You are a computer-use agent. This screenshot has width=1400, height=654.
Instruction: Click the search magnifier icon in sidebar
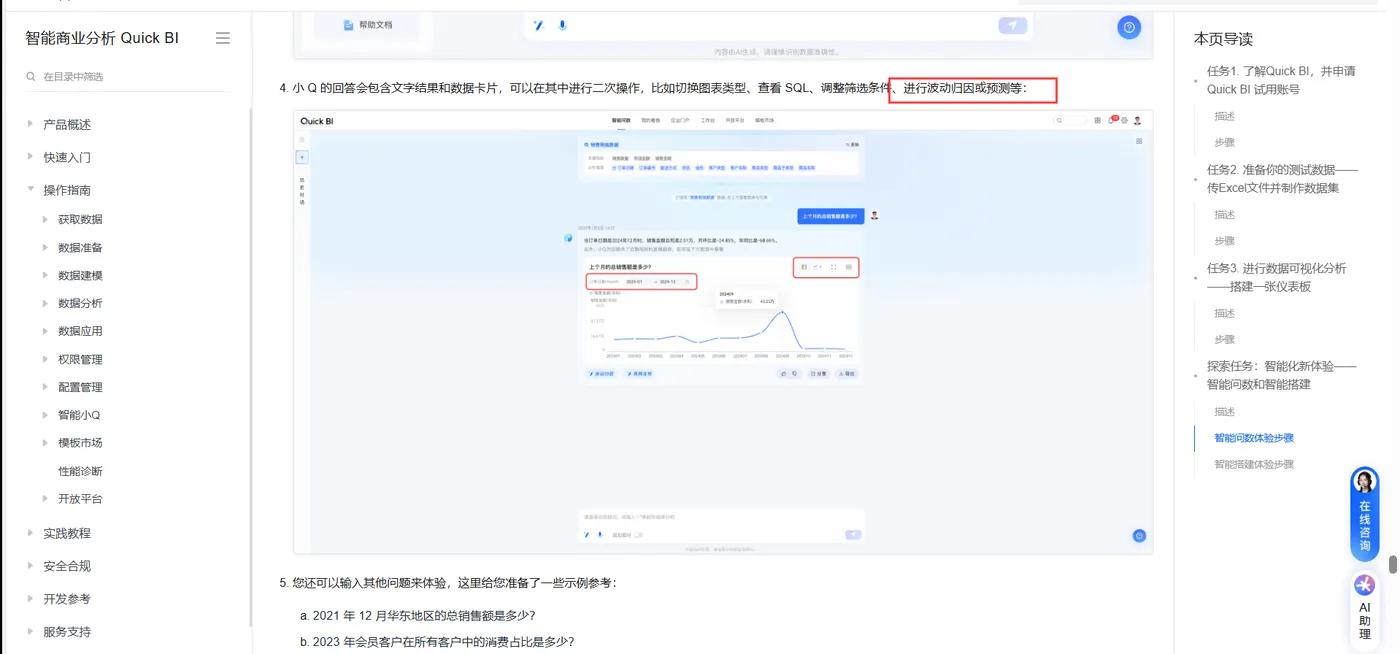pos(31,76)
